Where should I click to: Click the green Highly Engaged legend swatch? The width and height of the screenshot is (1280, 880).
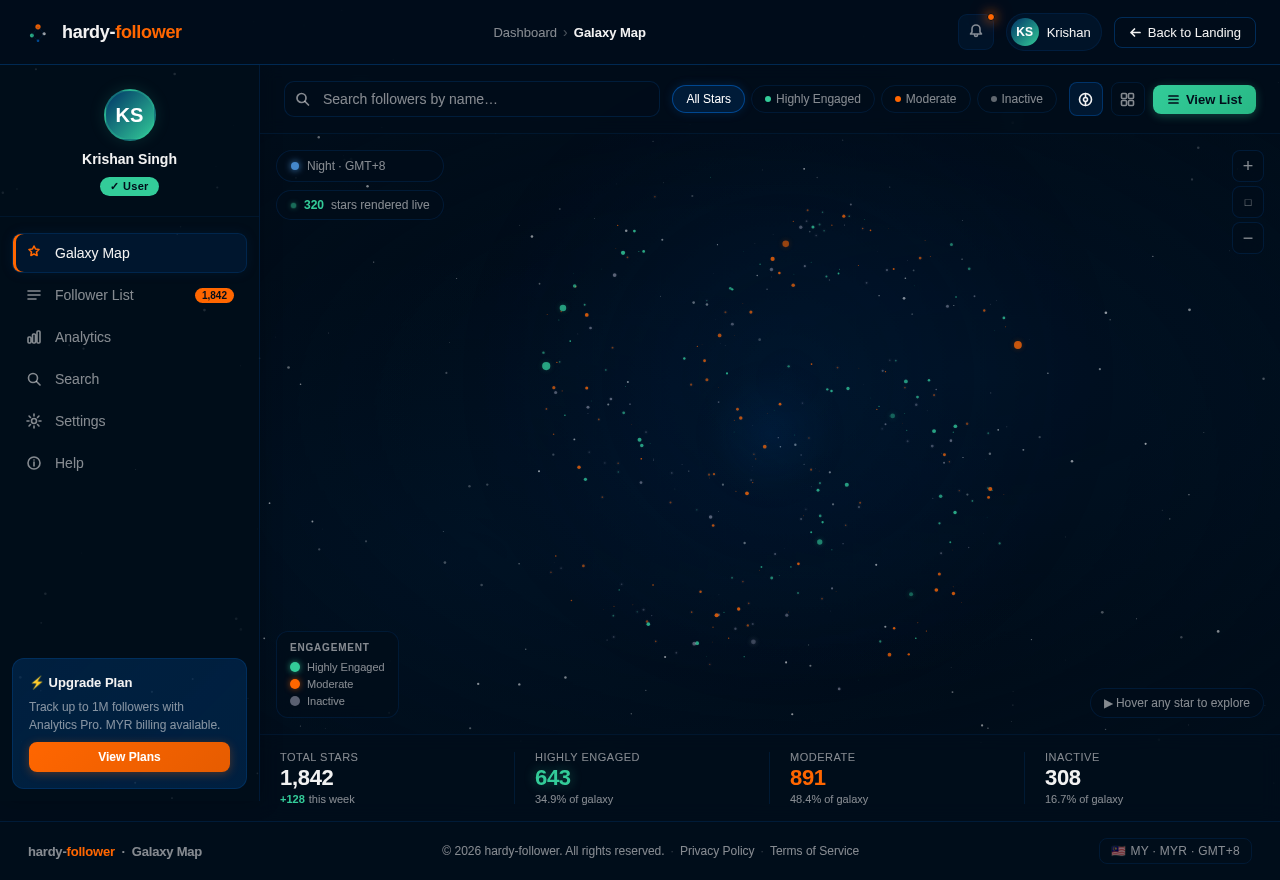click(294, 667)
